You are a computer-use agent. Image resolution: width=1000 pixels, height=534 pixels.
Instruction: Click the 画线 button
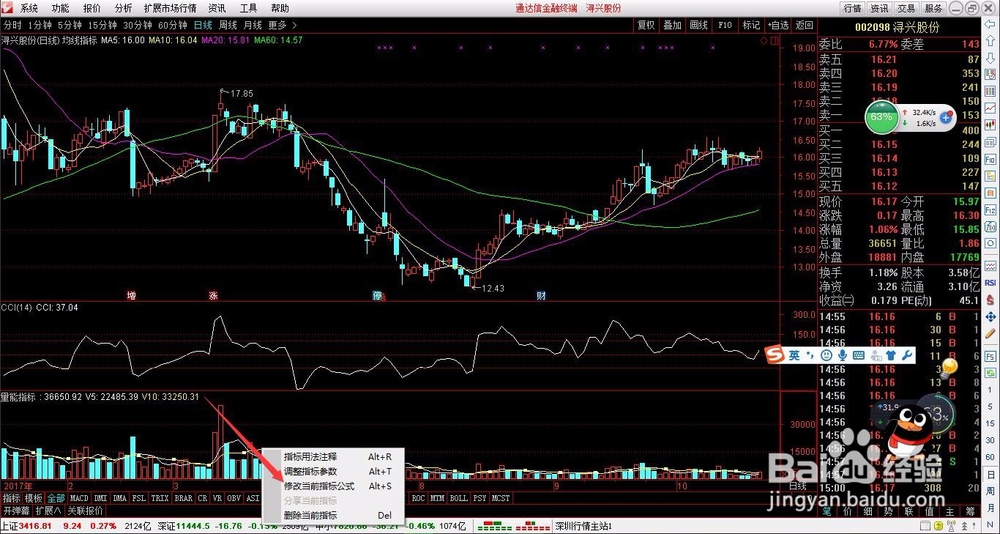coord(698,26)
